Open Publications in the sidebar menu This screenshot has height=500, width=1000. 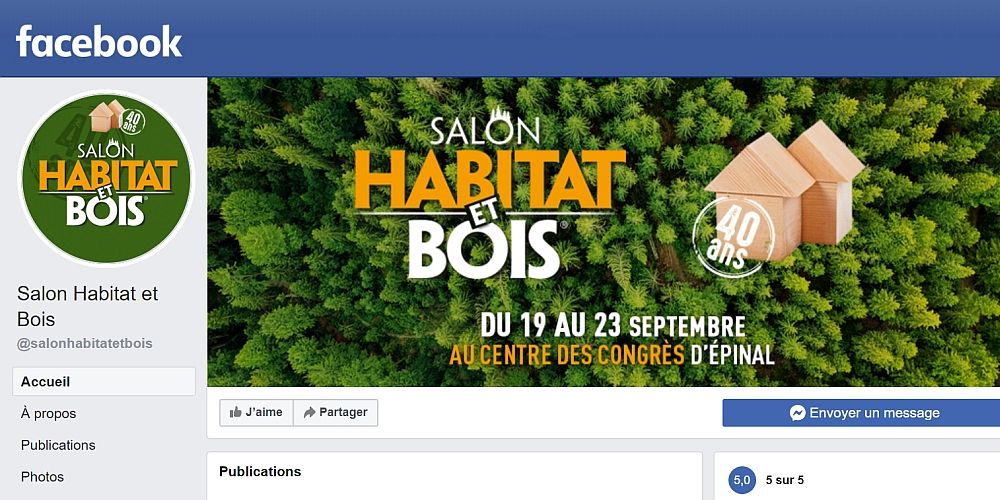tap(58, 445)
